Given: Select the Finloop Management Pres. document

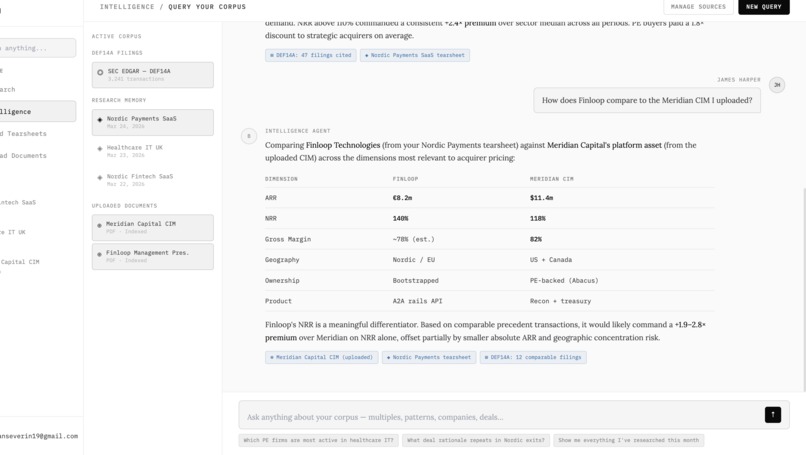Looking at the screenshot, I should pos(153,256).
